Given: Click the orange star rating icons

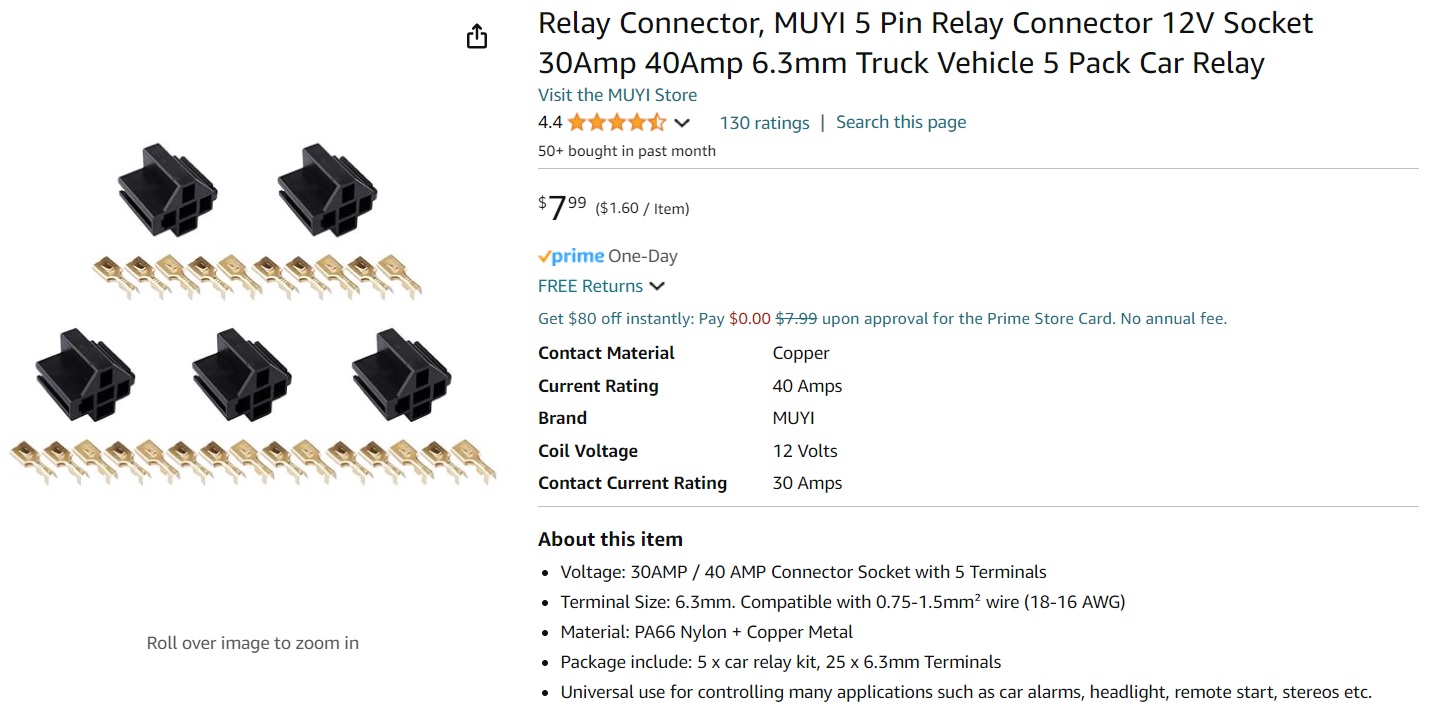Looking at the screenshot, I should 616,123.
